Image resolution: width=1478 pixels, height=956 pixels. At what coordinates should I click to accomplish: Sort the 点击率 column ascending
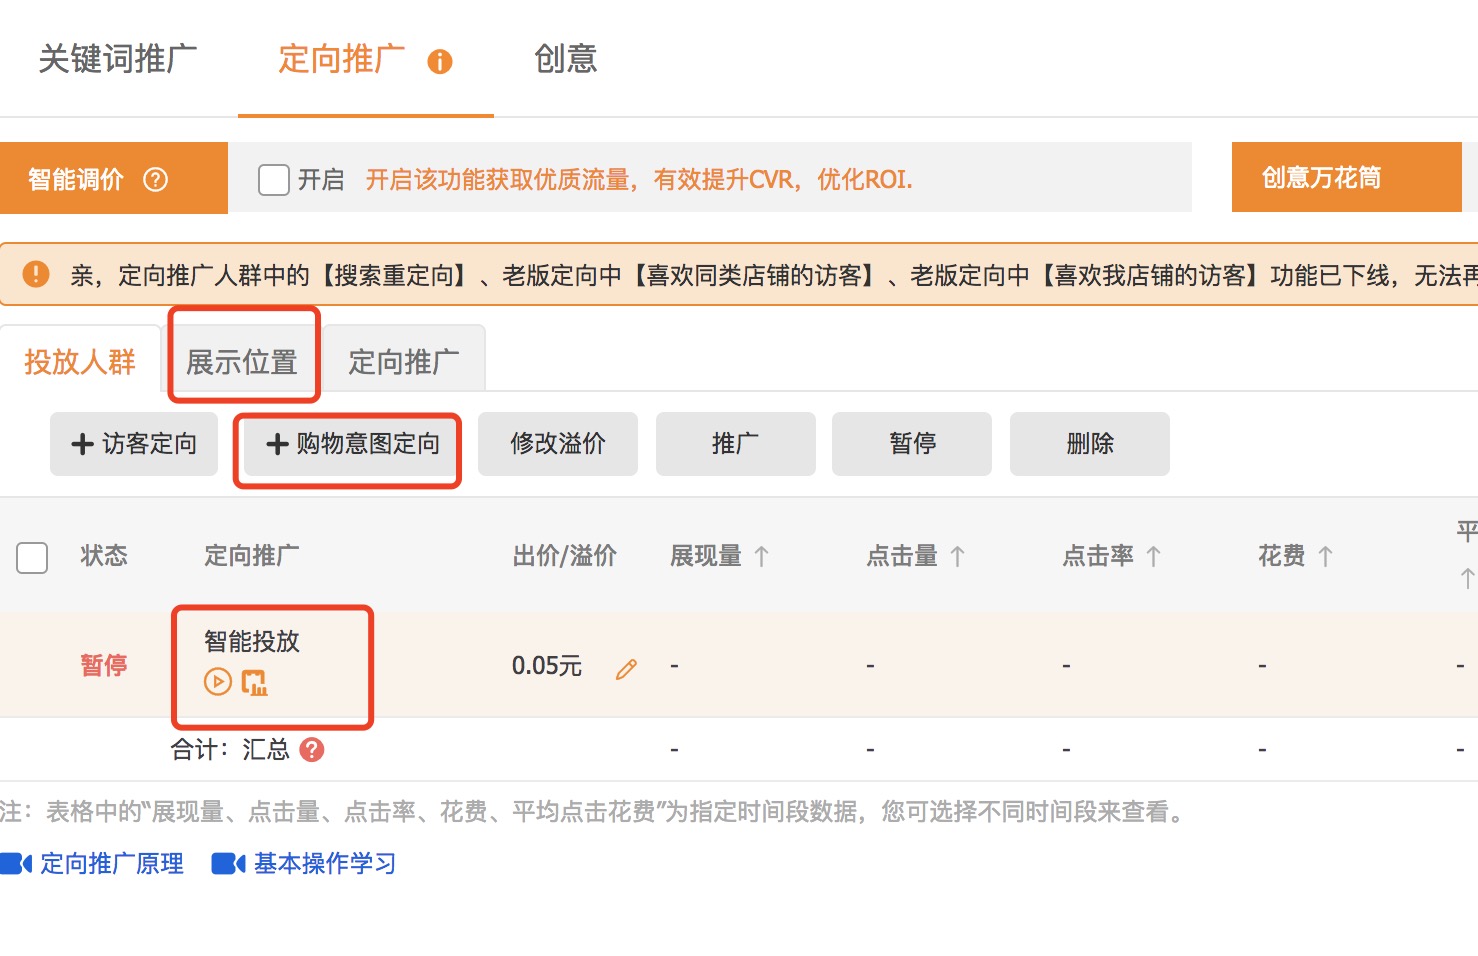tap(1155, 556)
